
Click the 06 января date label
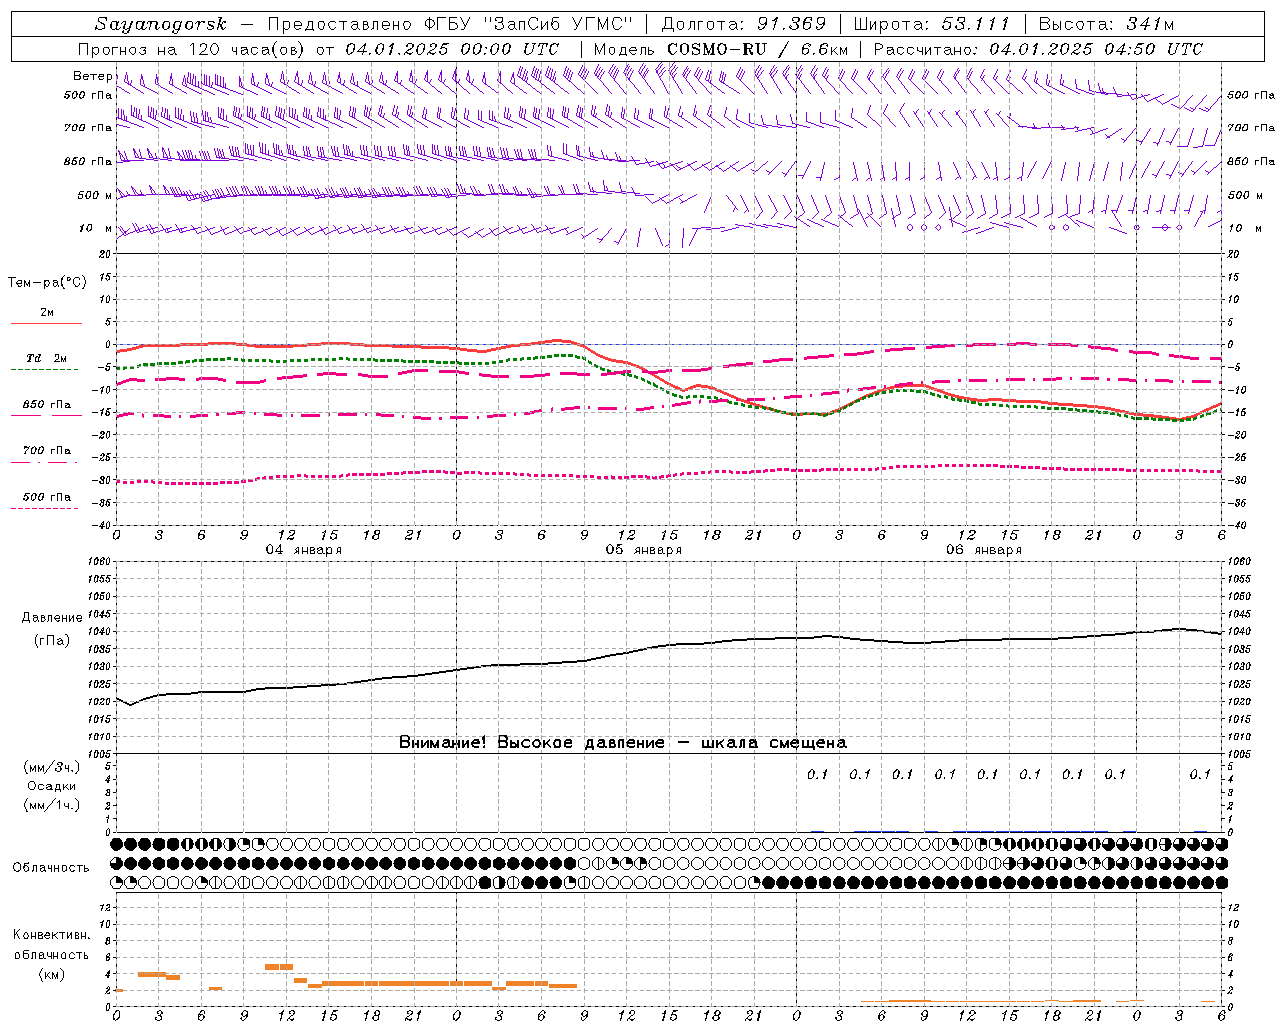(984, 550)
